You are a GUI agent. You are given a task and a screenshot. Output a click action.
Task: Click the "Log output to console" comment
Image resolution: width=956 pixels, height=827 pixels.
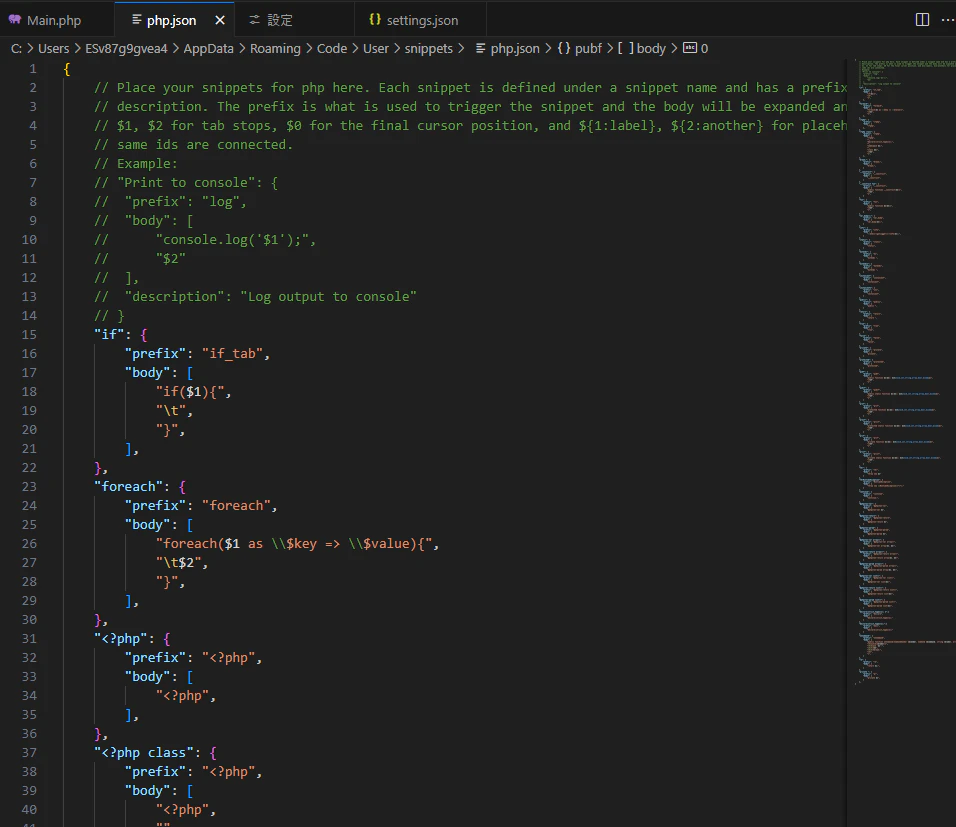click(x=328, y=296)
